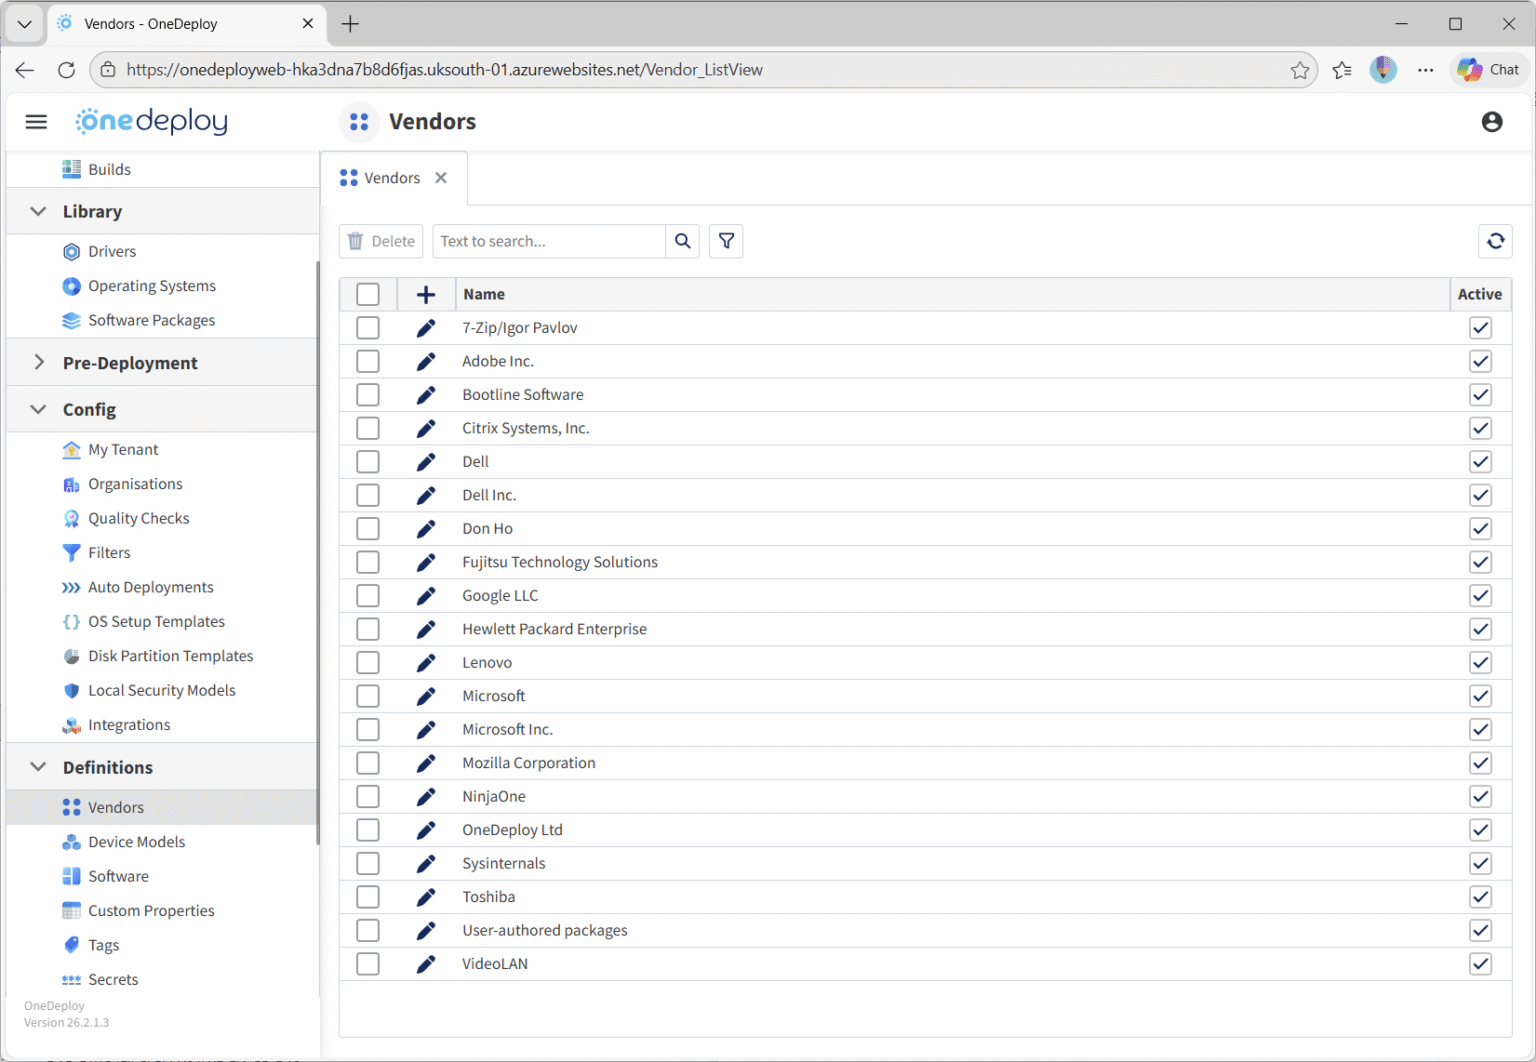Click the Text to search field
Viewport: 1536px width, 1062px height.
coord(549,241)
